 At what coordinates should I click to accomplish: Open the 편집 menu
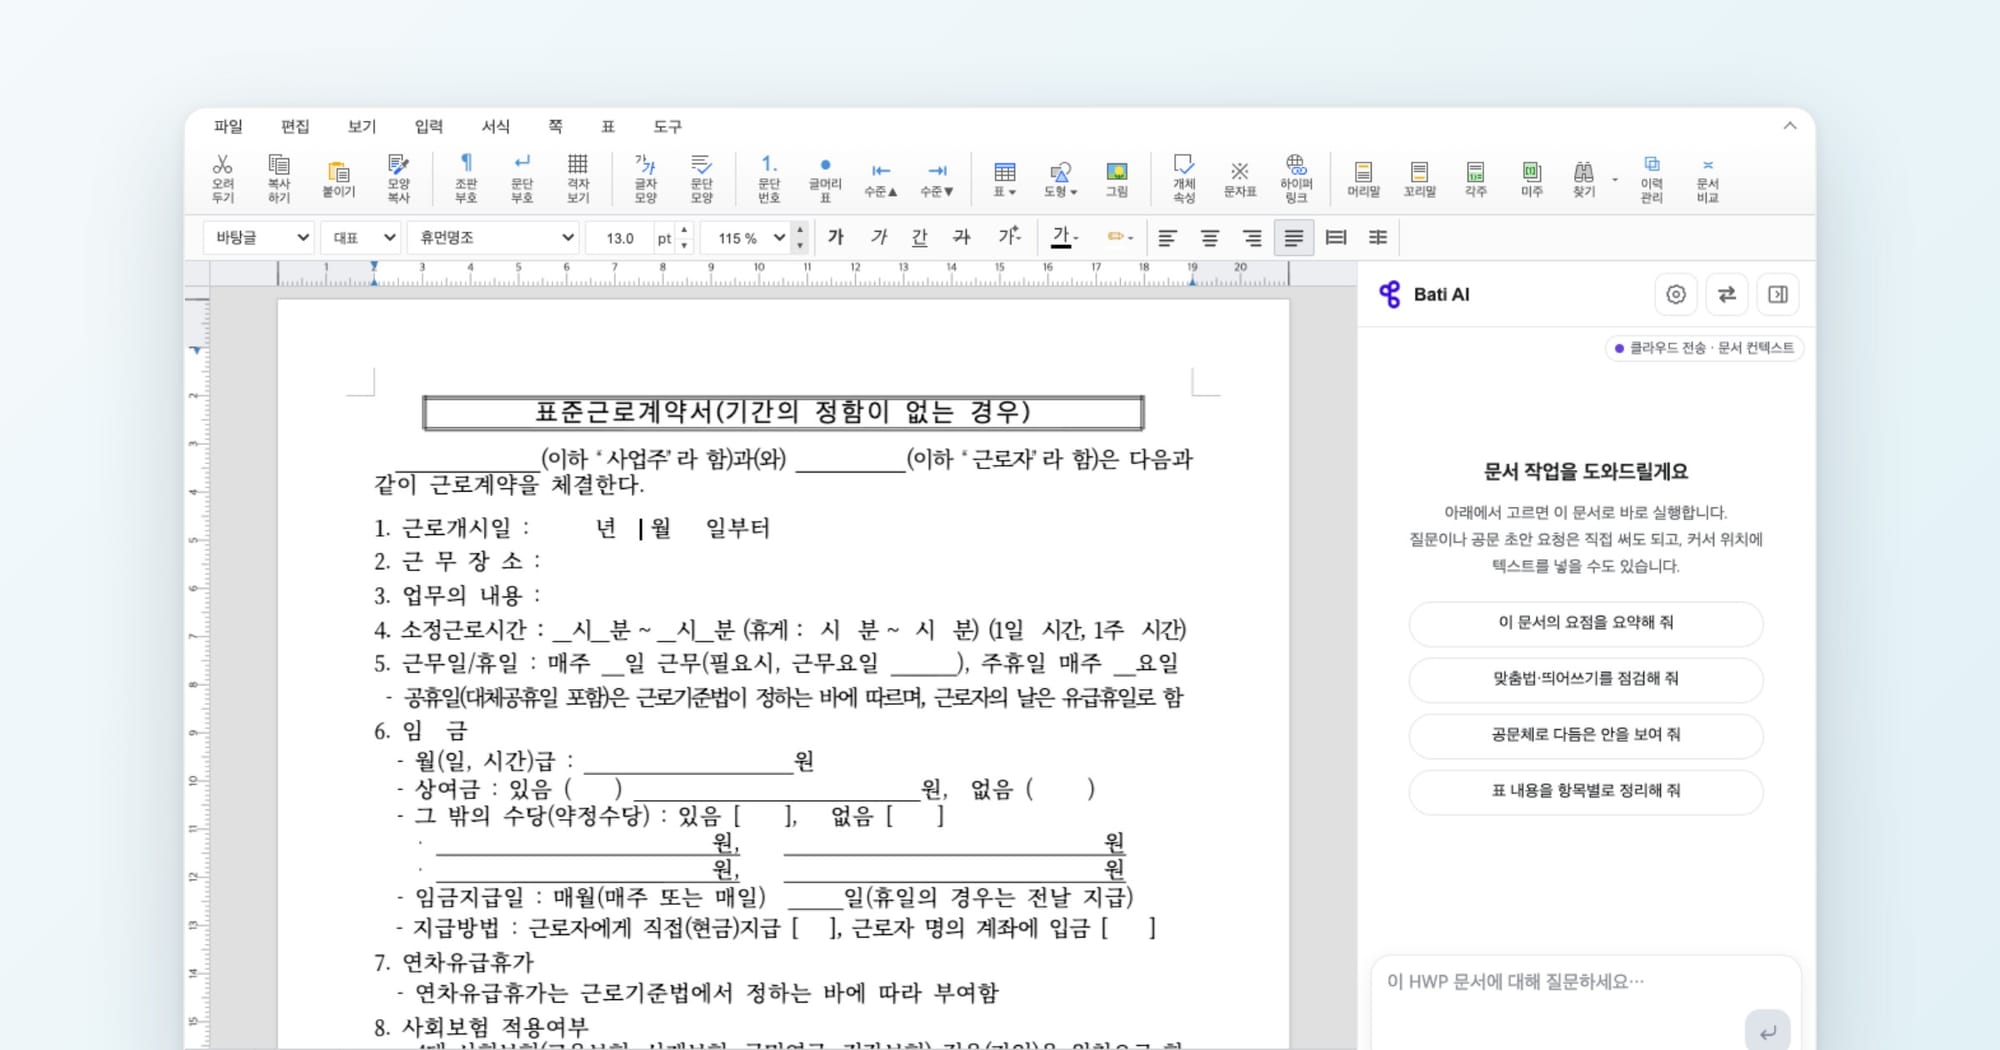(x=295, y=126)
